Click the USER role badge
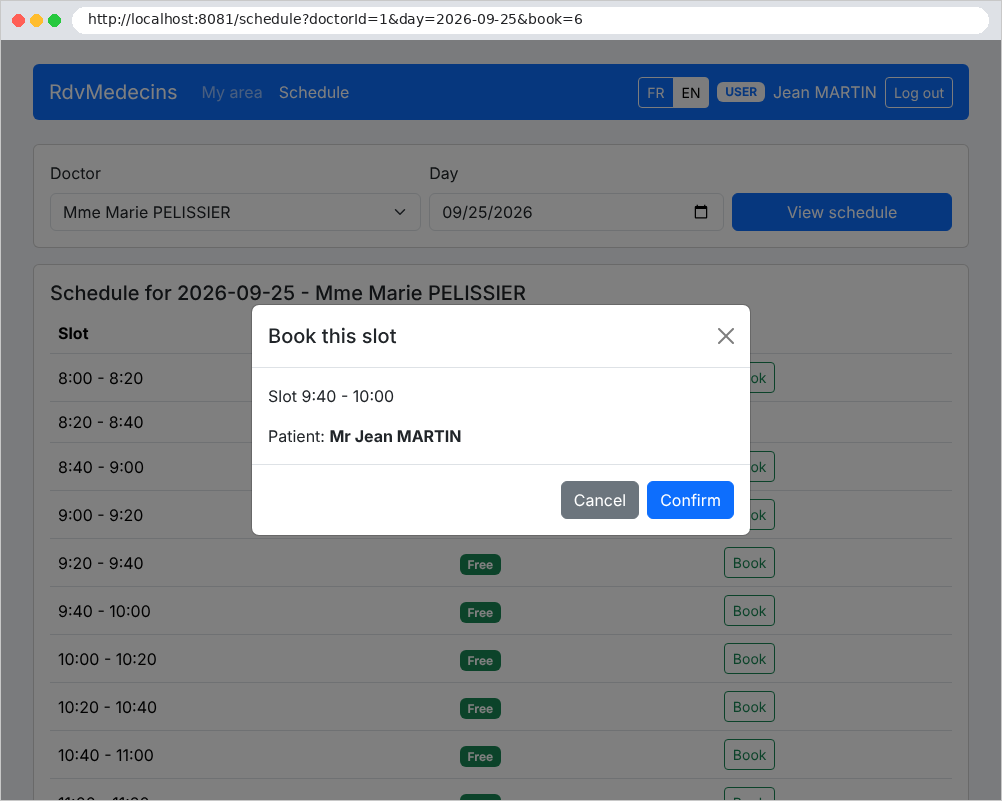 pyautogui.click(x=741, y=92)
